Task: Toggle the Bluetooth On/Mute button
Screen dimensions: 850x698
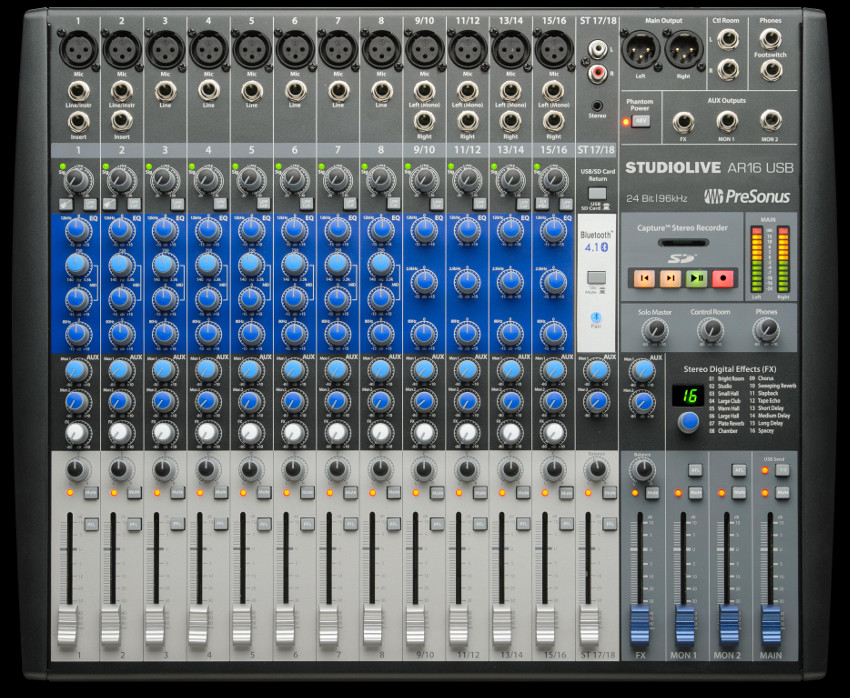Action: (x=596, y=278)
